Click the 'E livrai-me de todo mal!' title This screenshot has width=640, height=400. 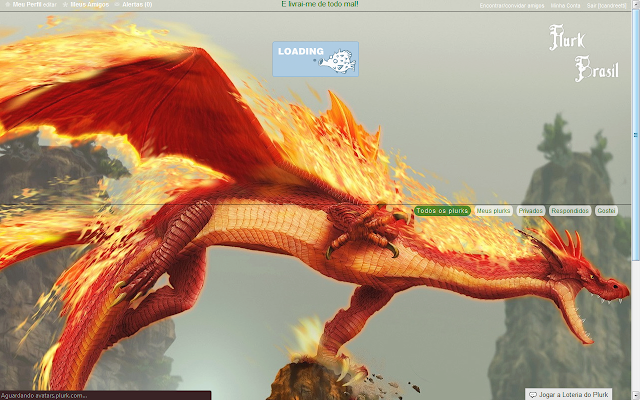[320, 4]
